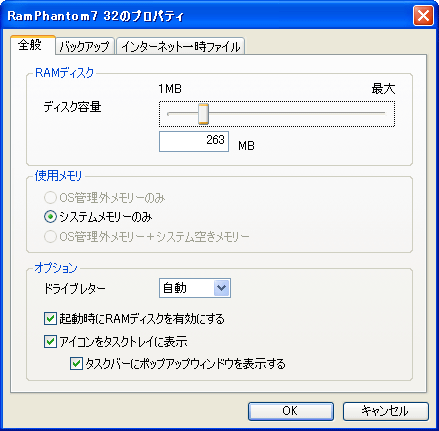This screenshot has width=439, height=431.
Task: Click the キャンセル button
Action: pos(385,411)
